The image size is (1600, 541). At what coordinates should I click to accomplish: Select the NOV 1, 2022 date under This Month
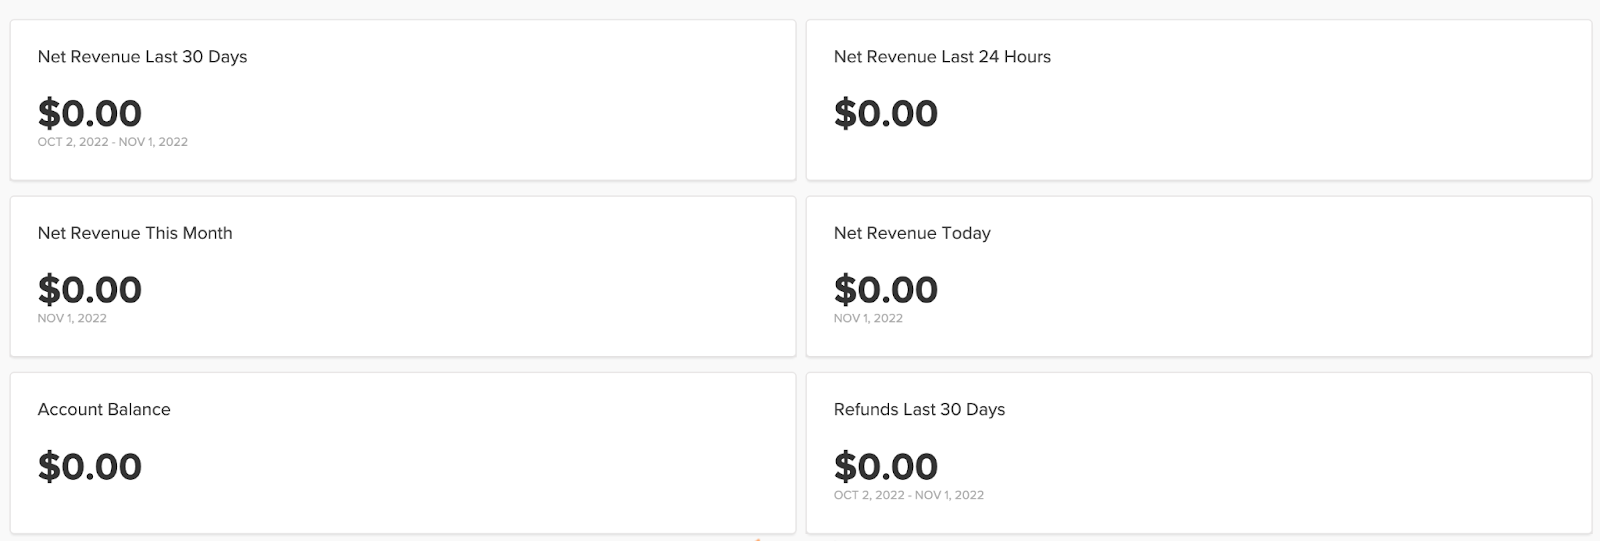point(72,319)
